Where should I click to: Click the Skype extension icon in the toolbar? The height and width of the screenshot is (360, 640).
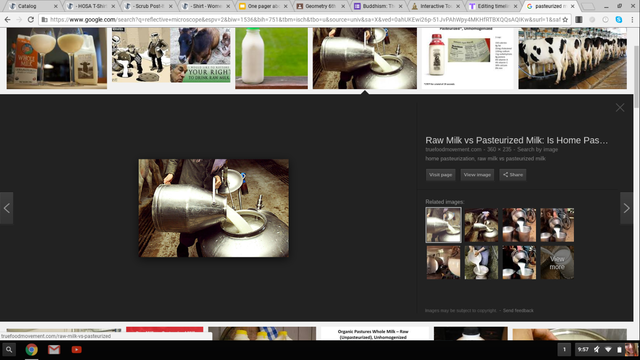coord(619,19)
